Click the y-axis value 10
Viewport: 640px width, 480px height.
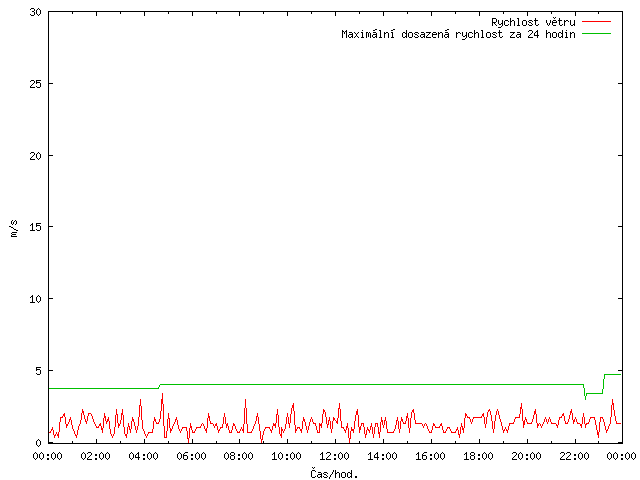pyautogui.click(x=36, y=299)
